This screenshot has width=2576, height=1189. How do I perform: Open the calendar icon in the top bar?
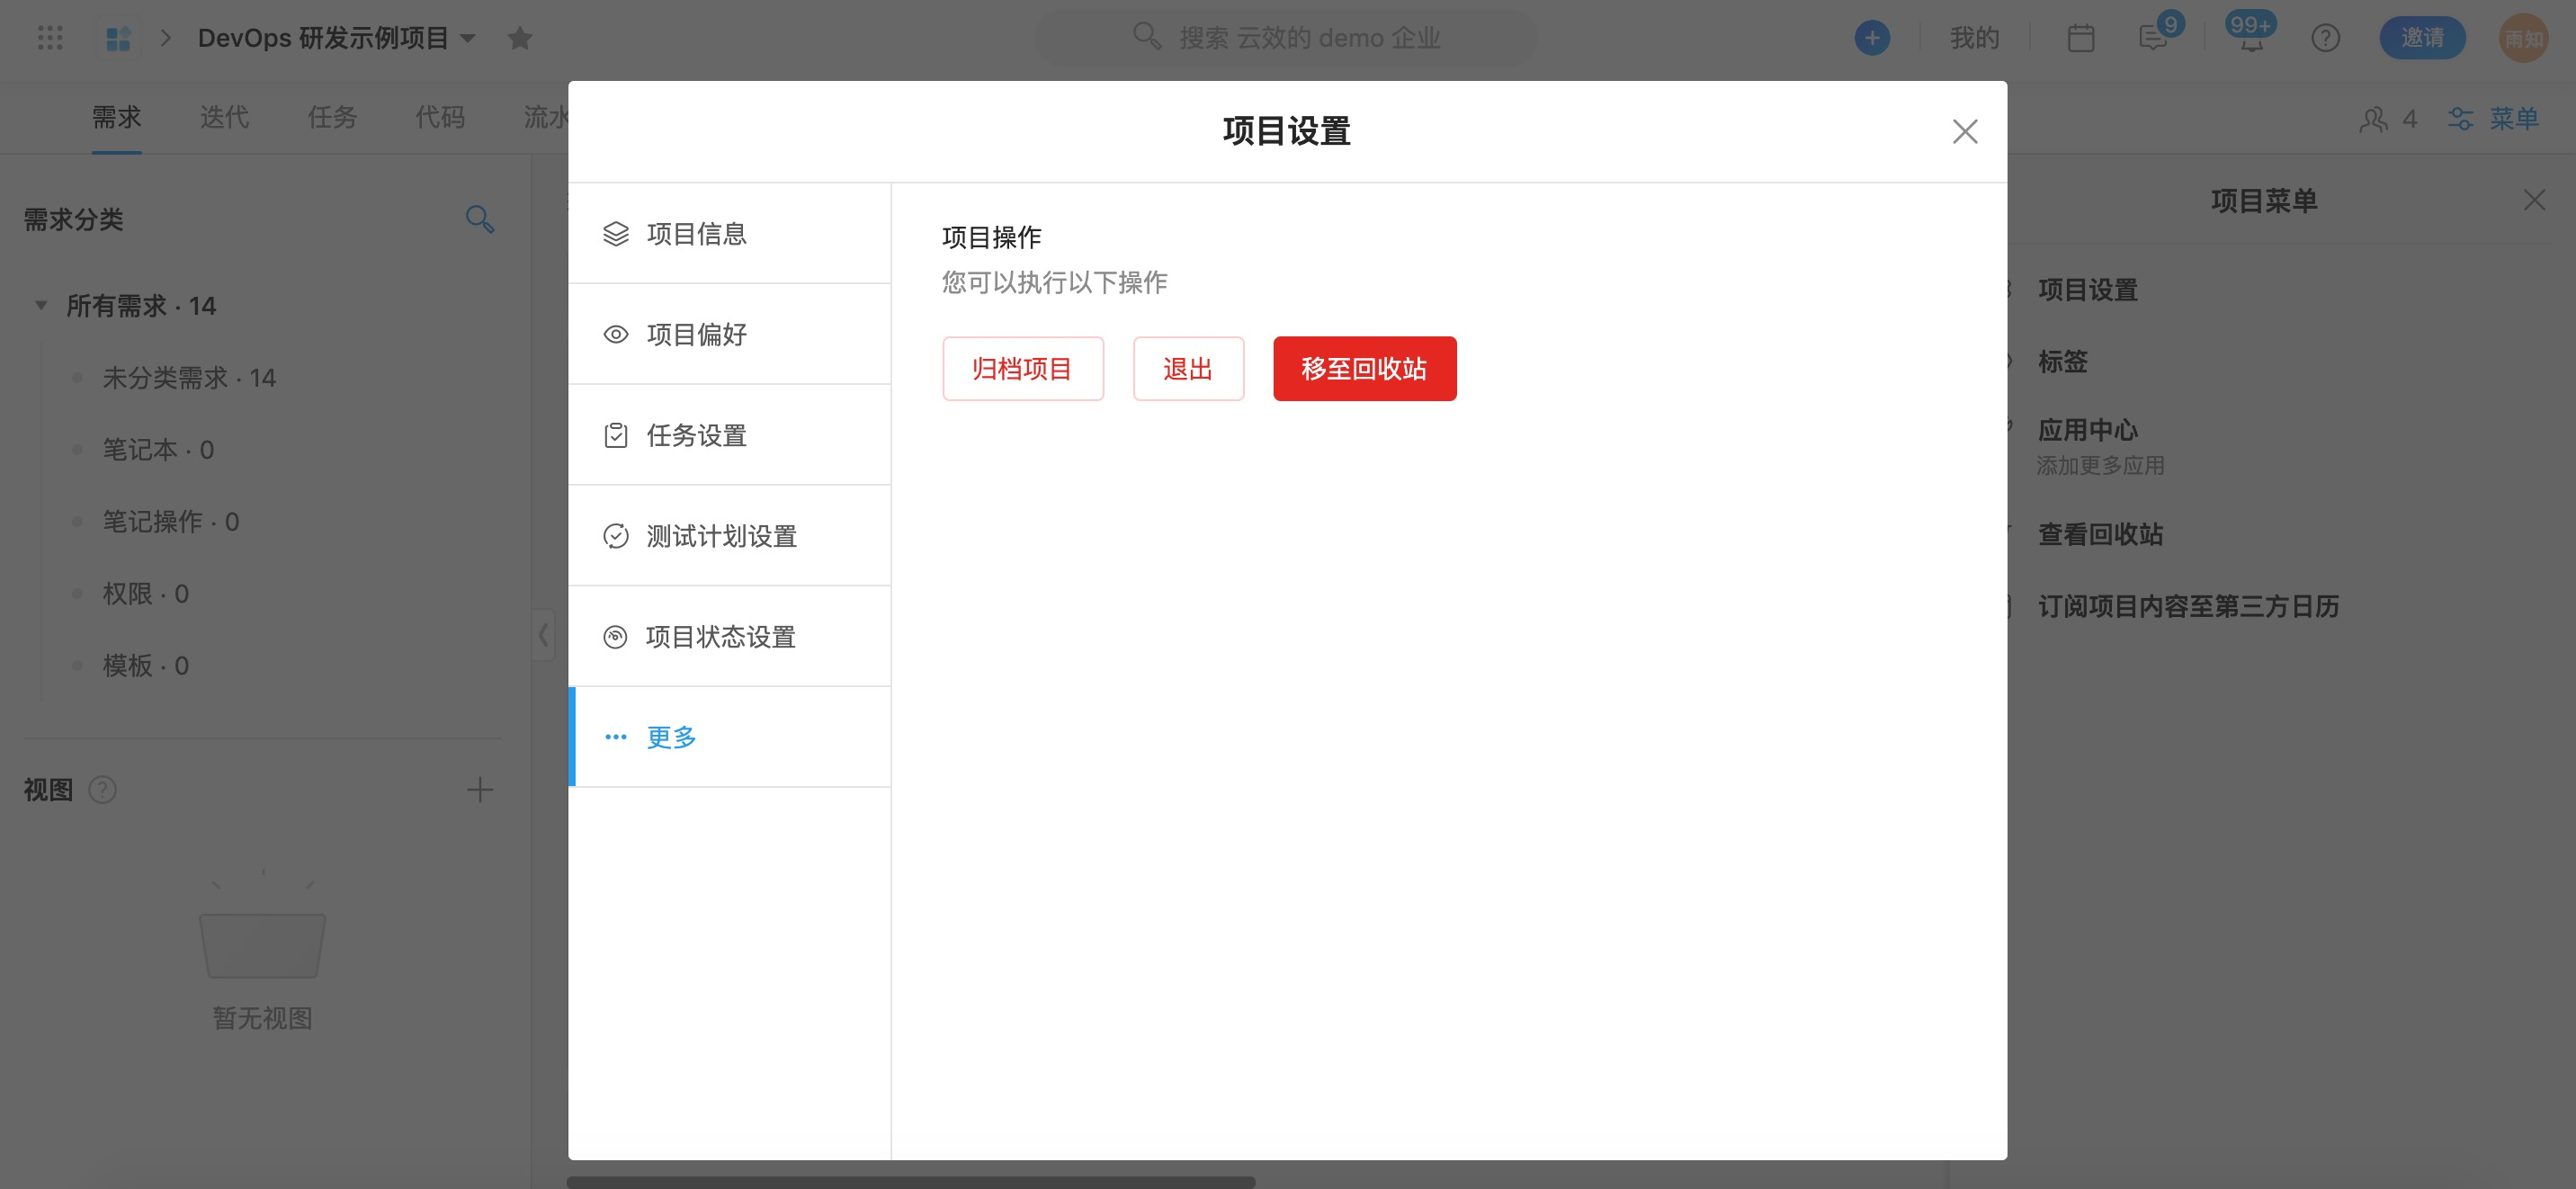tap(2081, 38)
